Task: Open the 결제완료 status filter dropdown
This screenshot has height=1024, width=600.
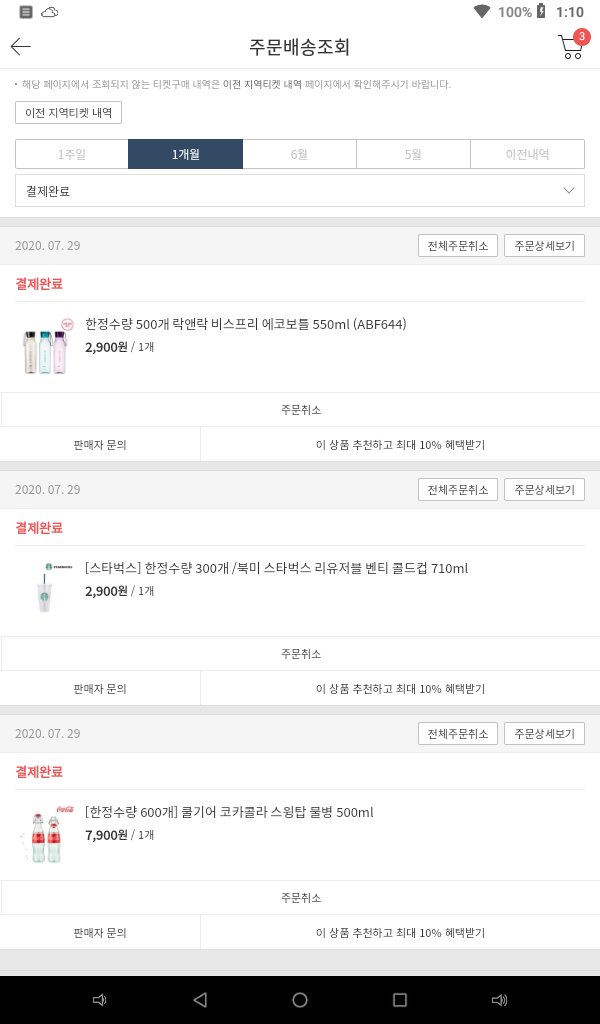Action: click(x=300, y=191)
